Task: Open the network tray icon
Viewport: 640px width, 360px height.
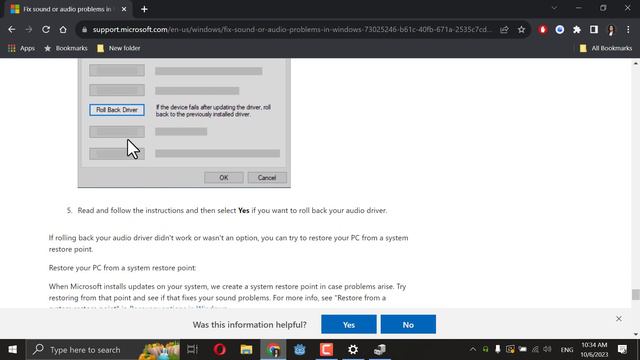Action: coord(535,349)
